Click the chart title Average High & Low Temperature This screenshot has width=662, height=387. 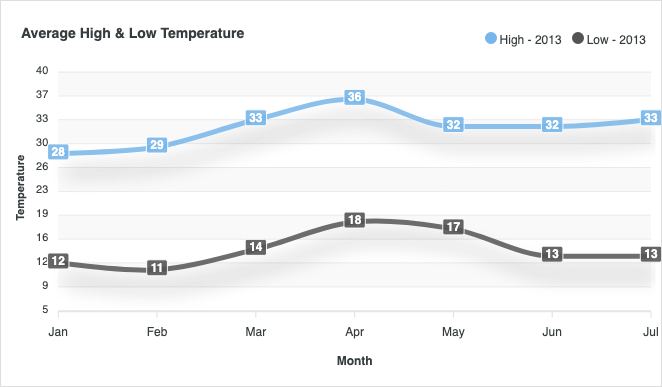point(133,33)
